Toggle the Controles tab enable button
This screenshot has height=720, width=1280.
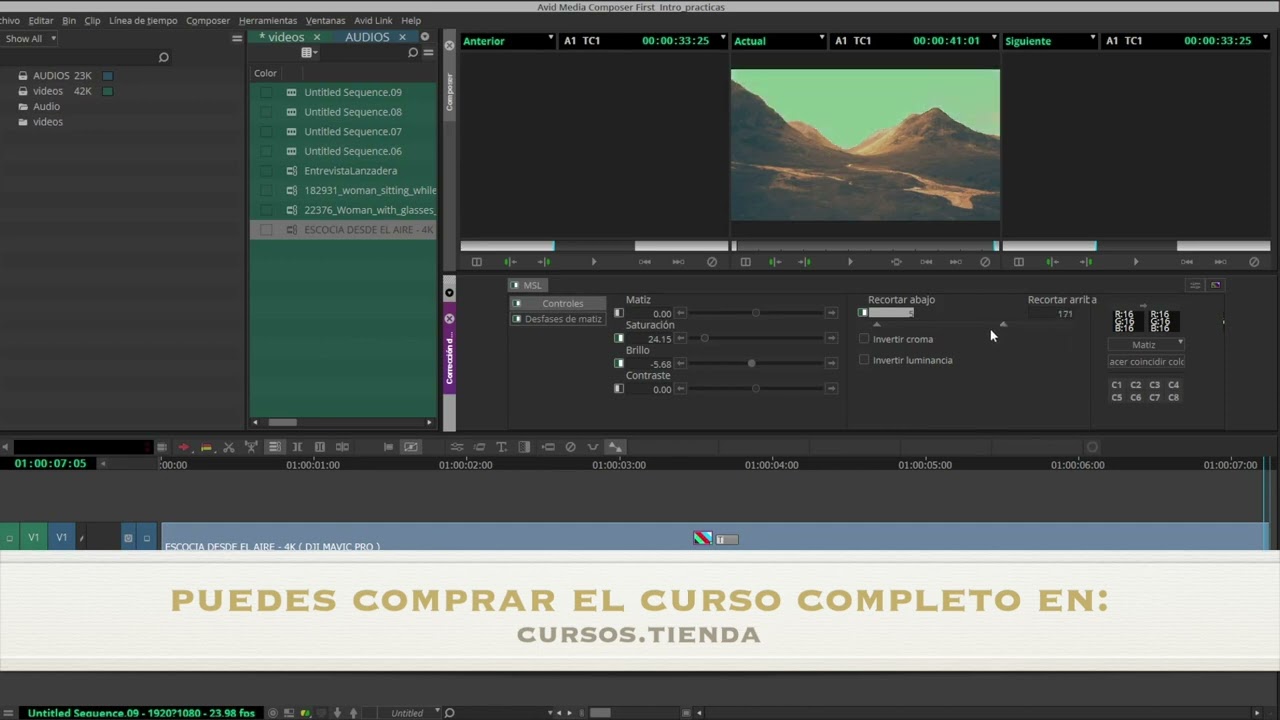tap(517, 303)
